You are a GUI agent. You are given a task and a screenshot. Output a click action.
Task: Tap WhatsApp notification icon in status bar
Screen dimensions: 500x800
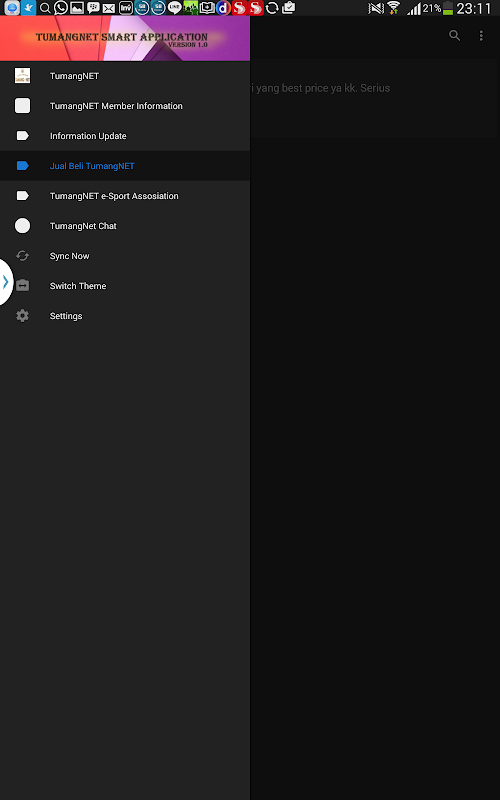(61, 8)
